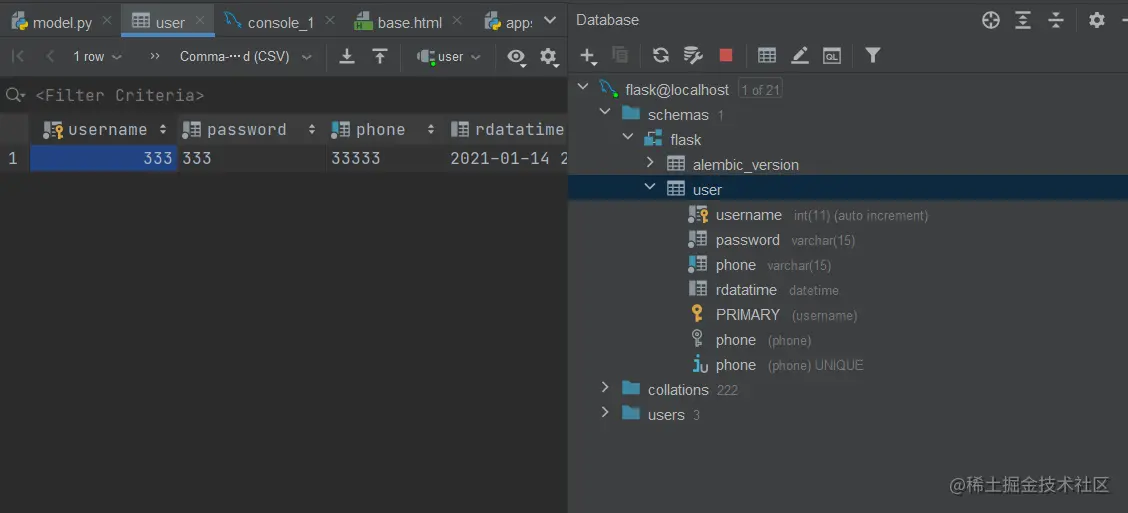
Task: Open data source properties wrench icon
Action: pyautogui.click(x=693, y=55)
